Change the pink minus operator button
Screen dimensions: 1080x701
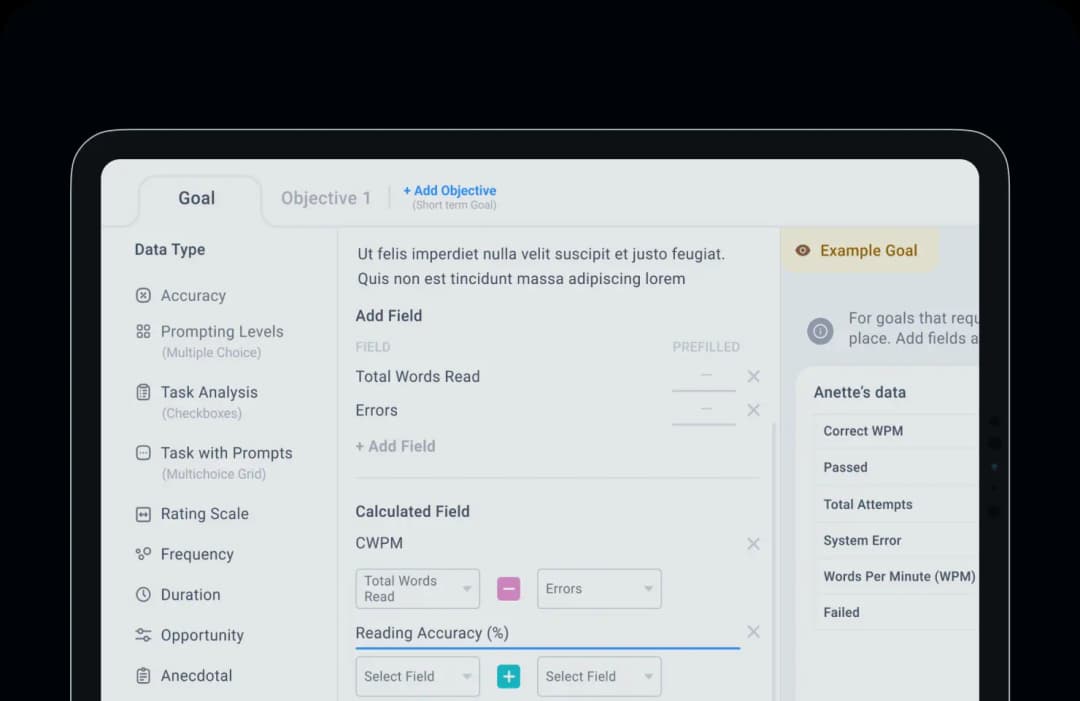pyautogui.click(x=508, y=589)
